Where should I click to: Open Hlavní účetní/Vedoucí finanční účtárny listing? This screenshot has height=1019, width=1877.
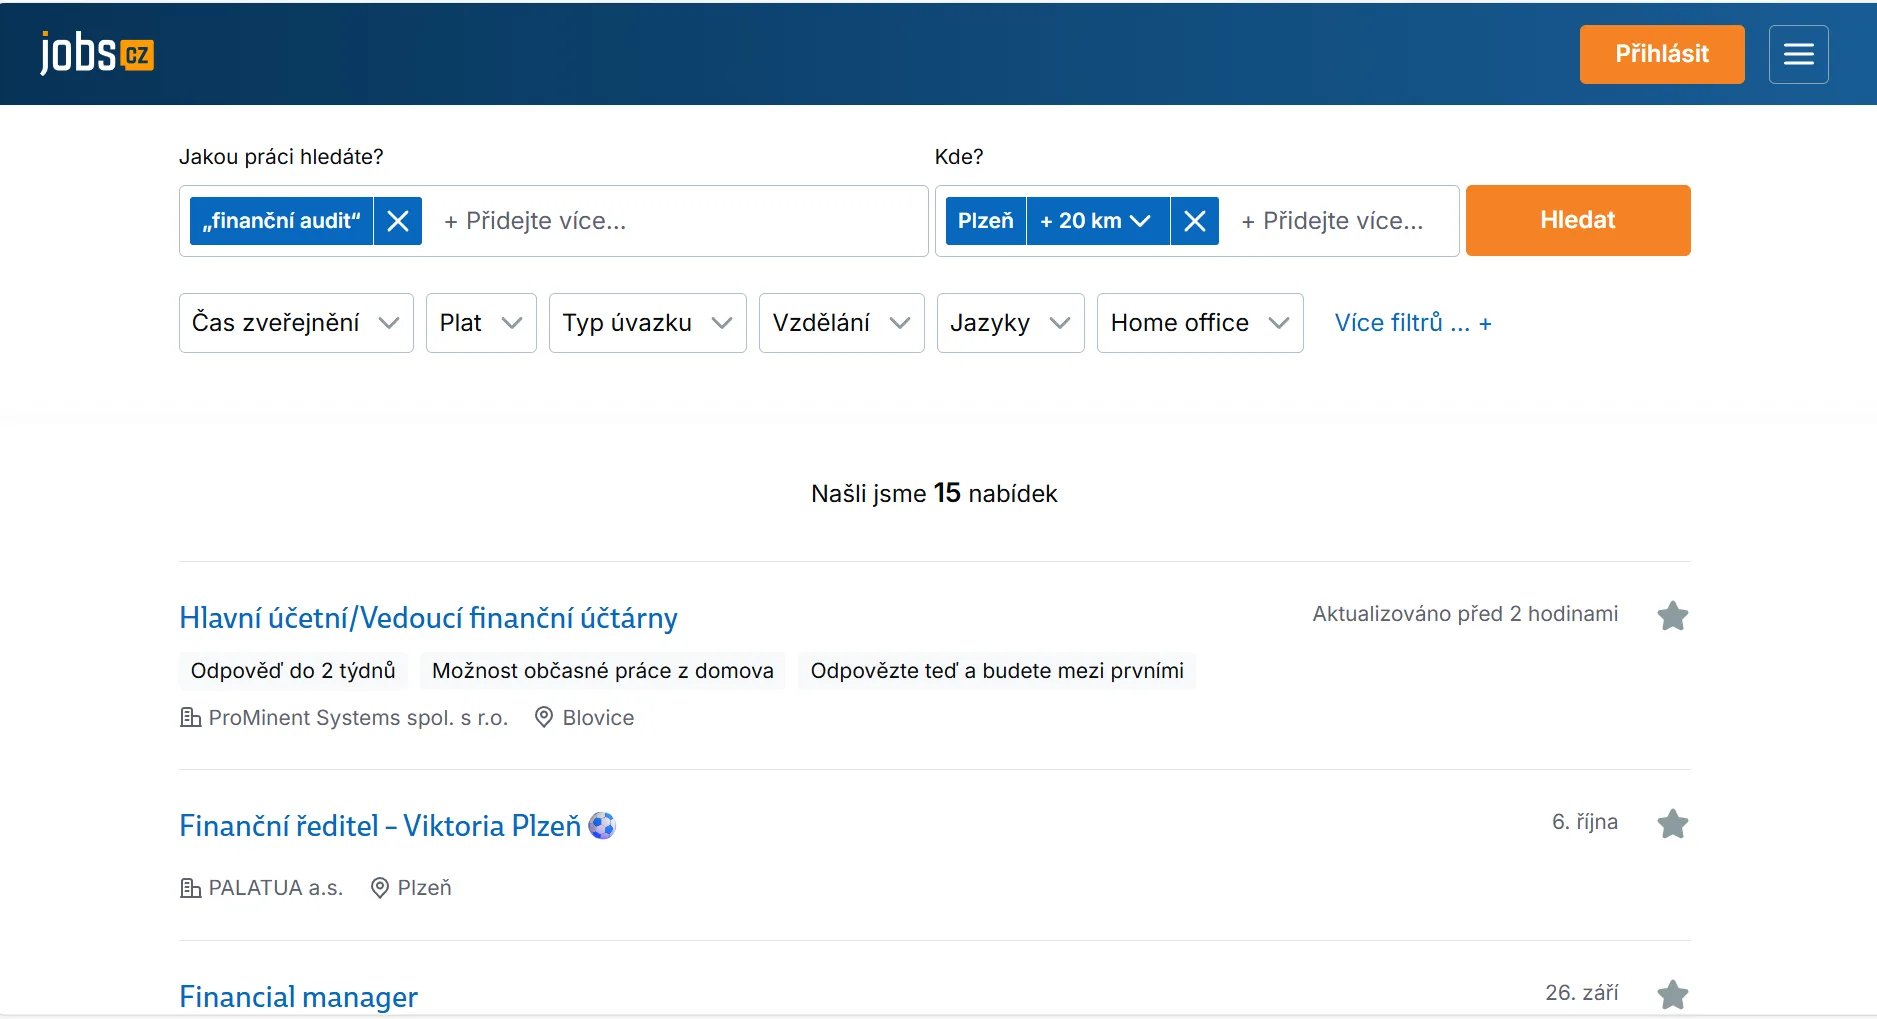point(428,618)
